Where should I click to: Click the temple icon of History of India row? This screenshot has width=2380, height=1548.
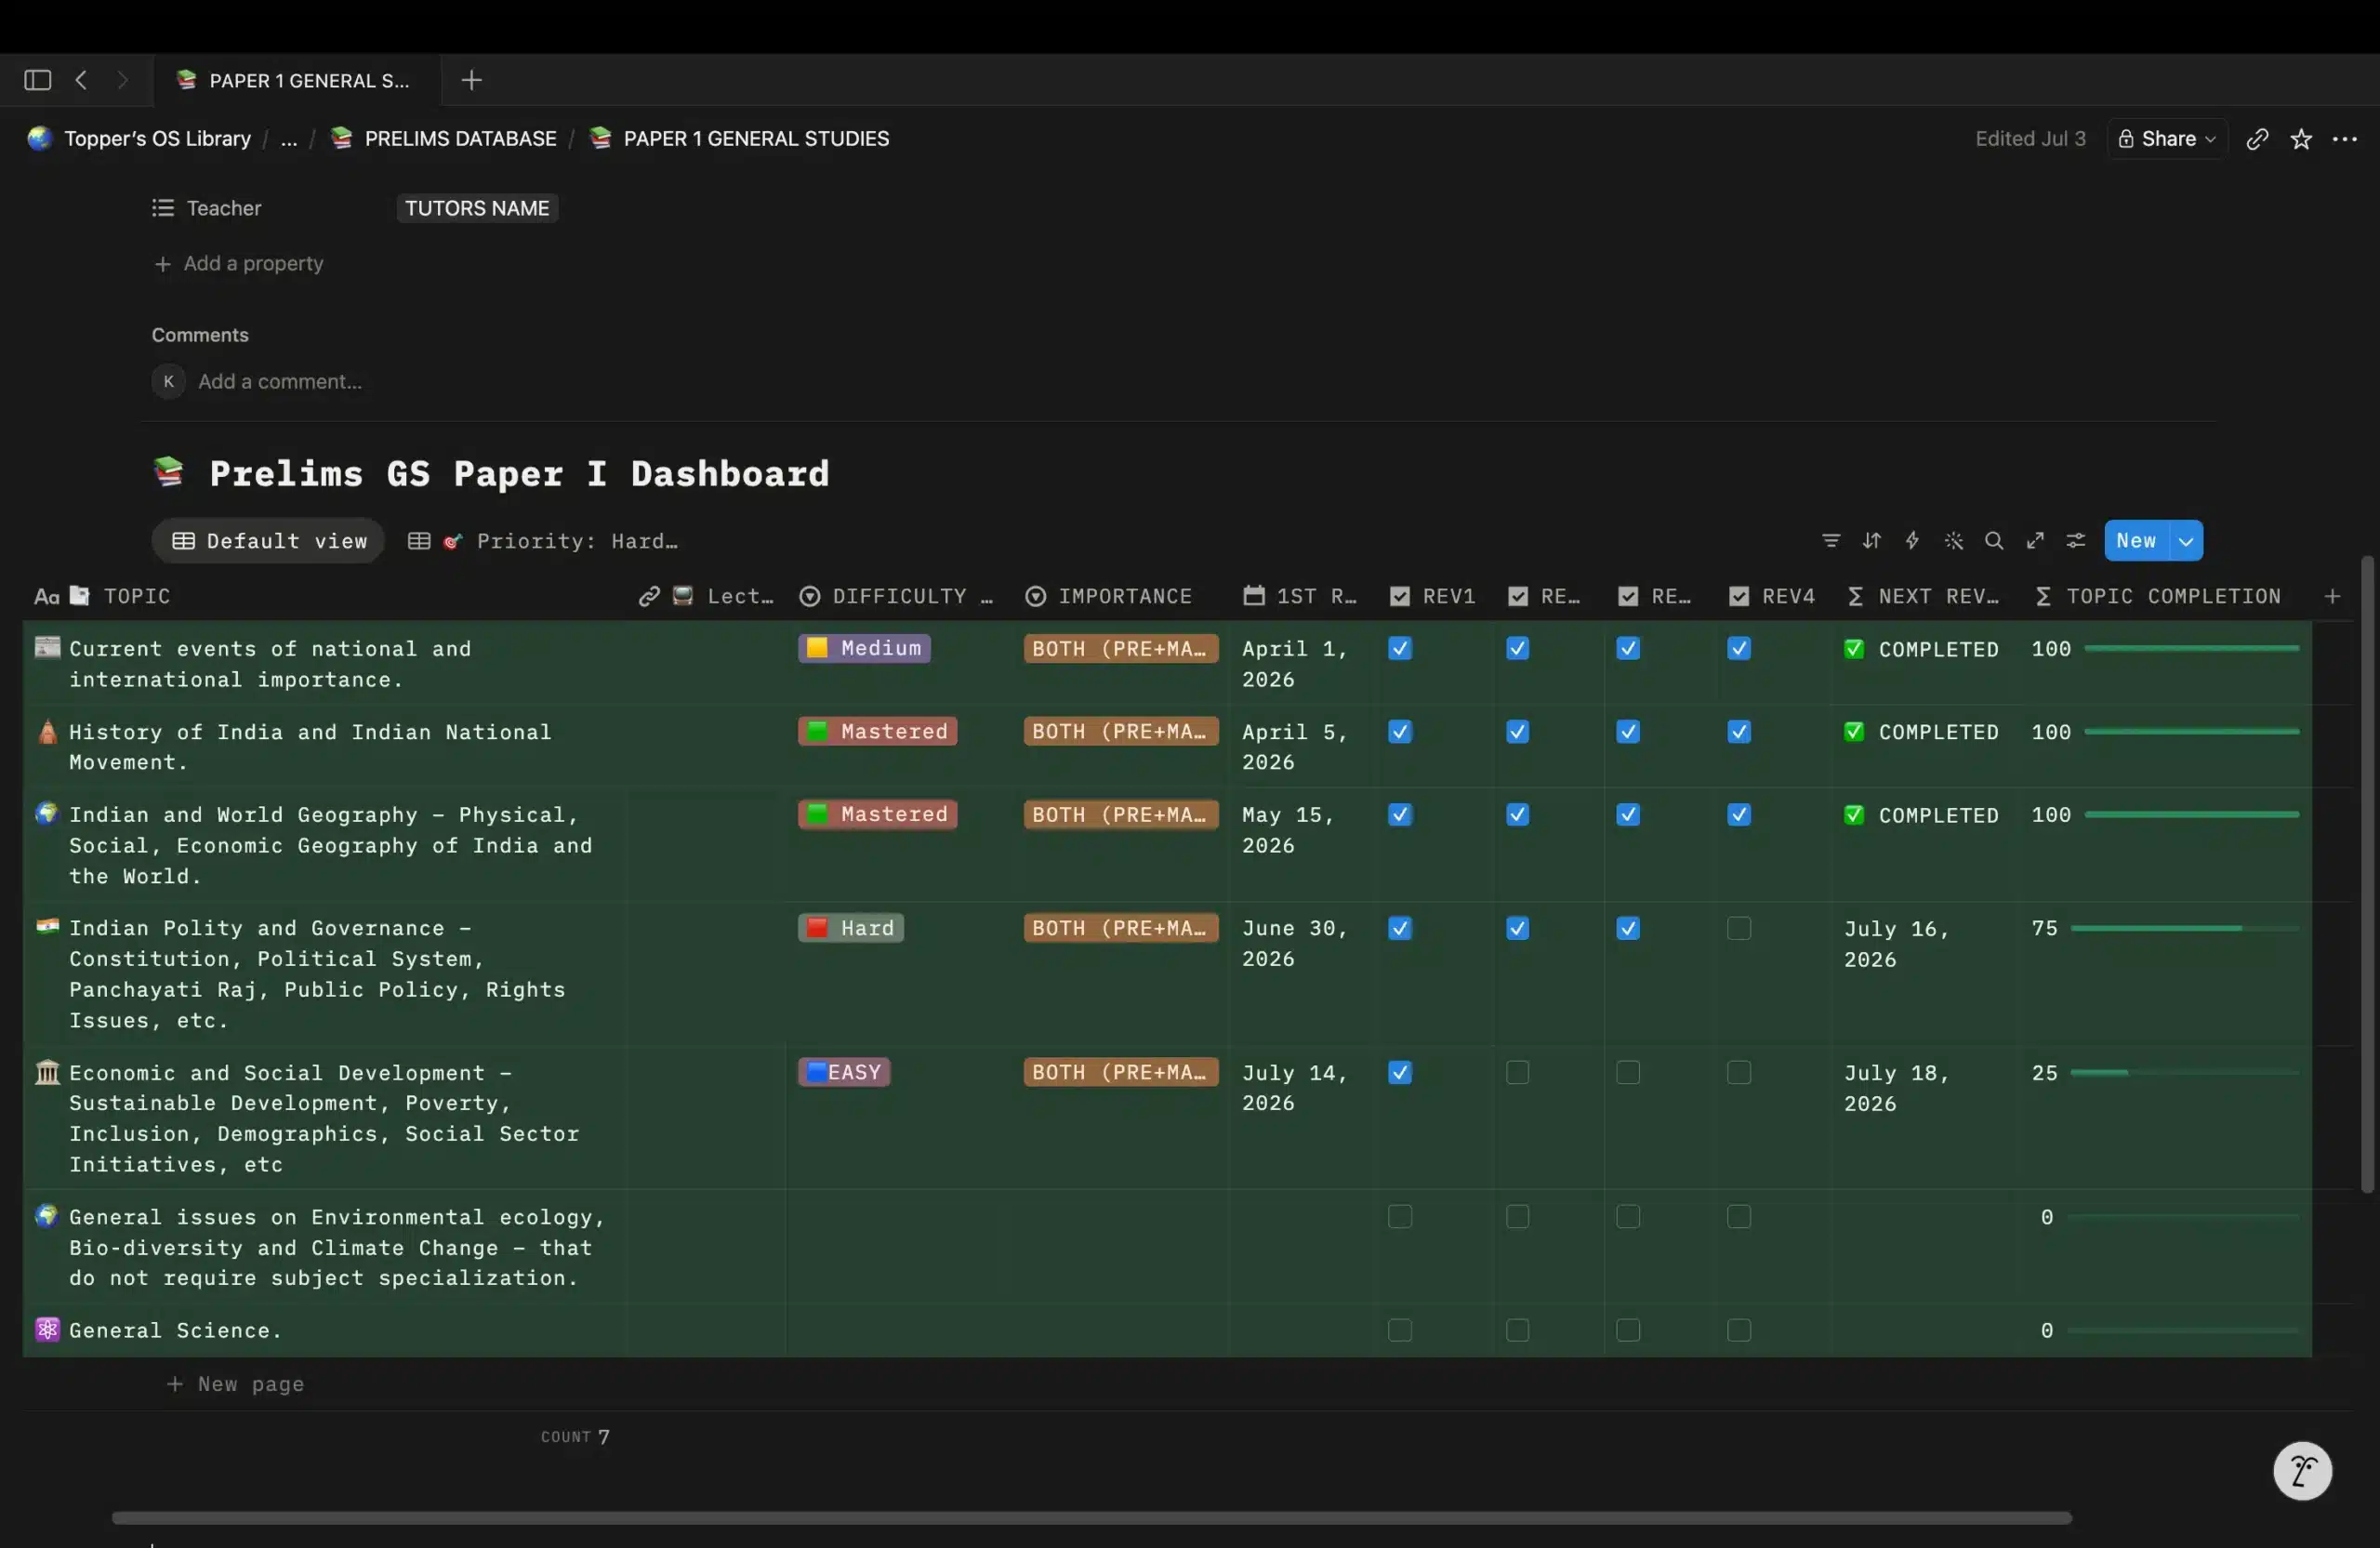pos(47,731)
